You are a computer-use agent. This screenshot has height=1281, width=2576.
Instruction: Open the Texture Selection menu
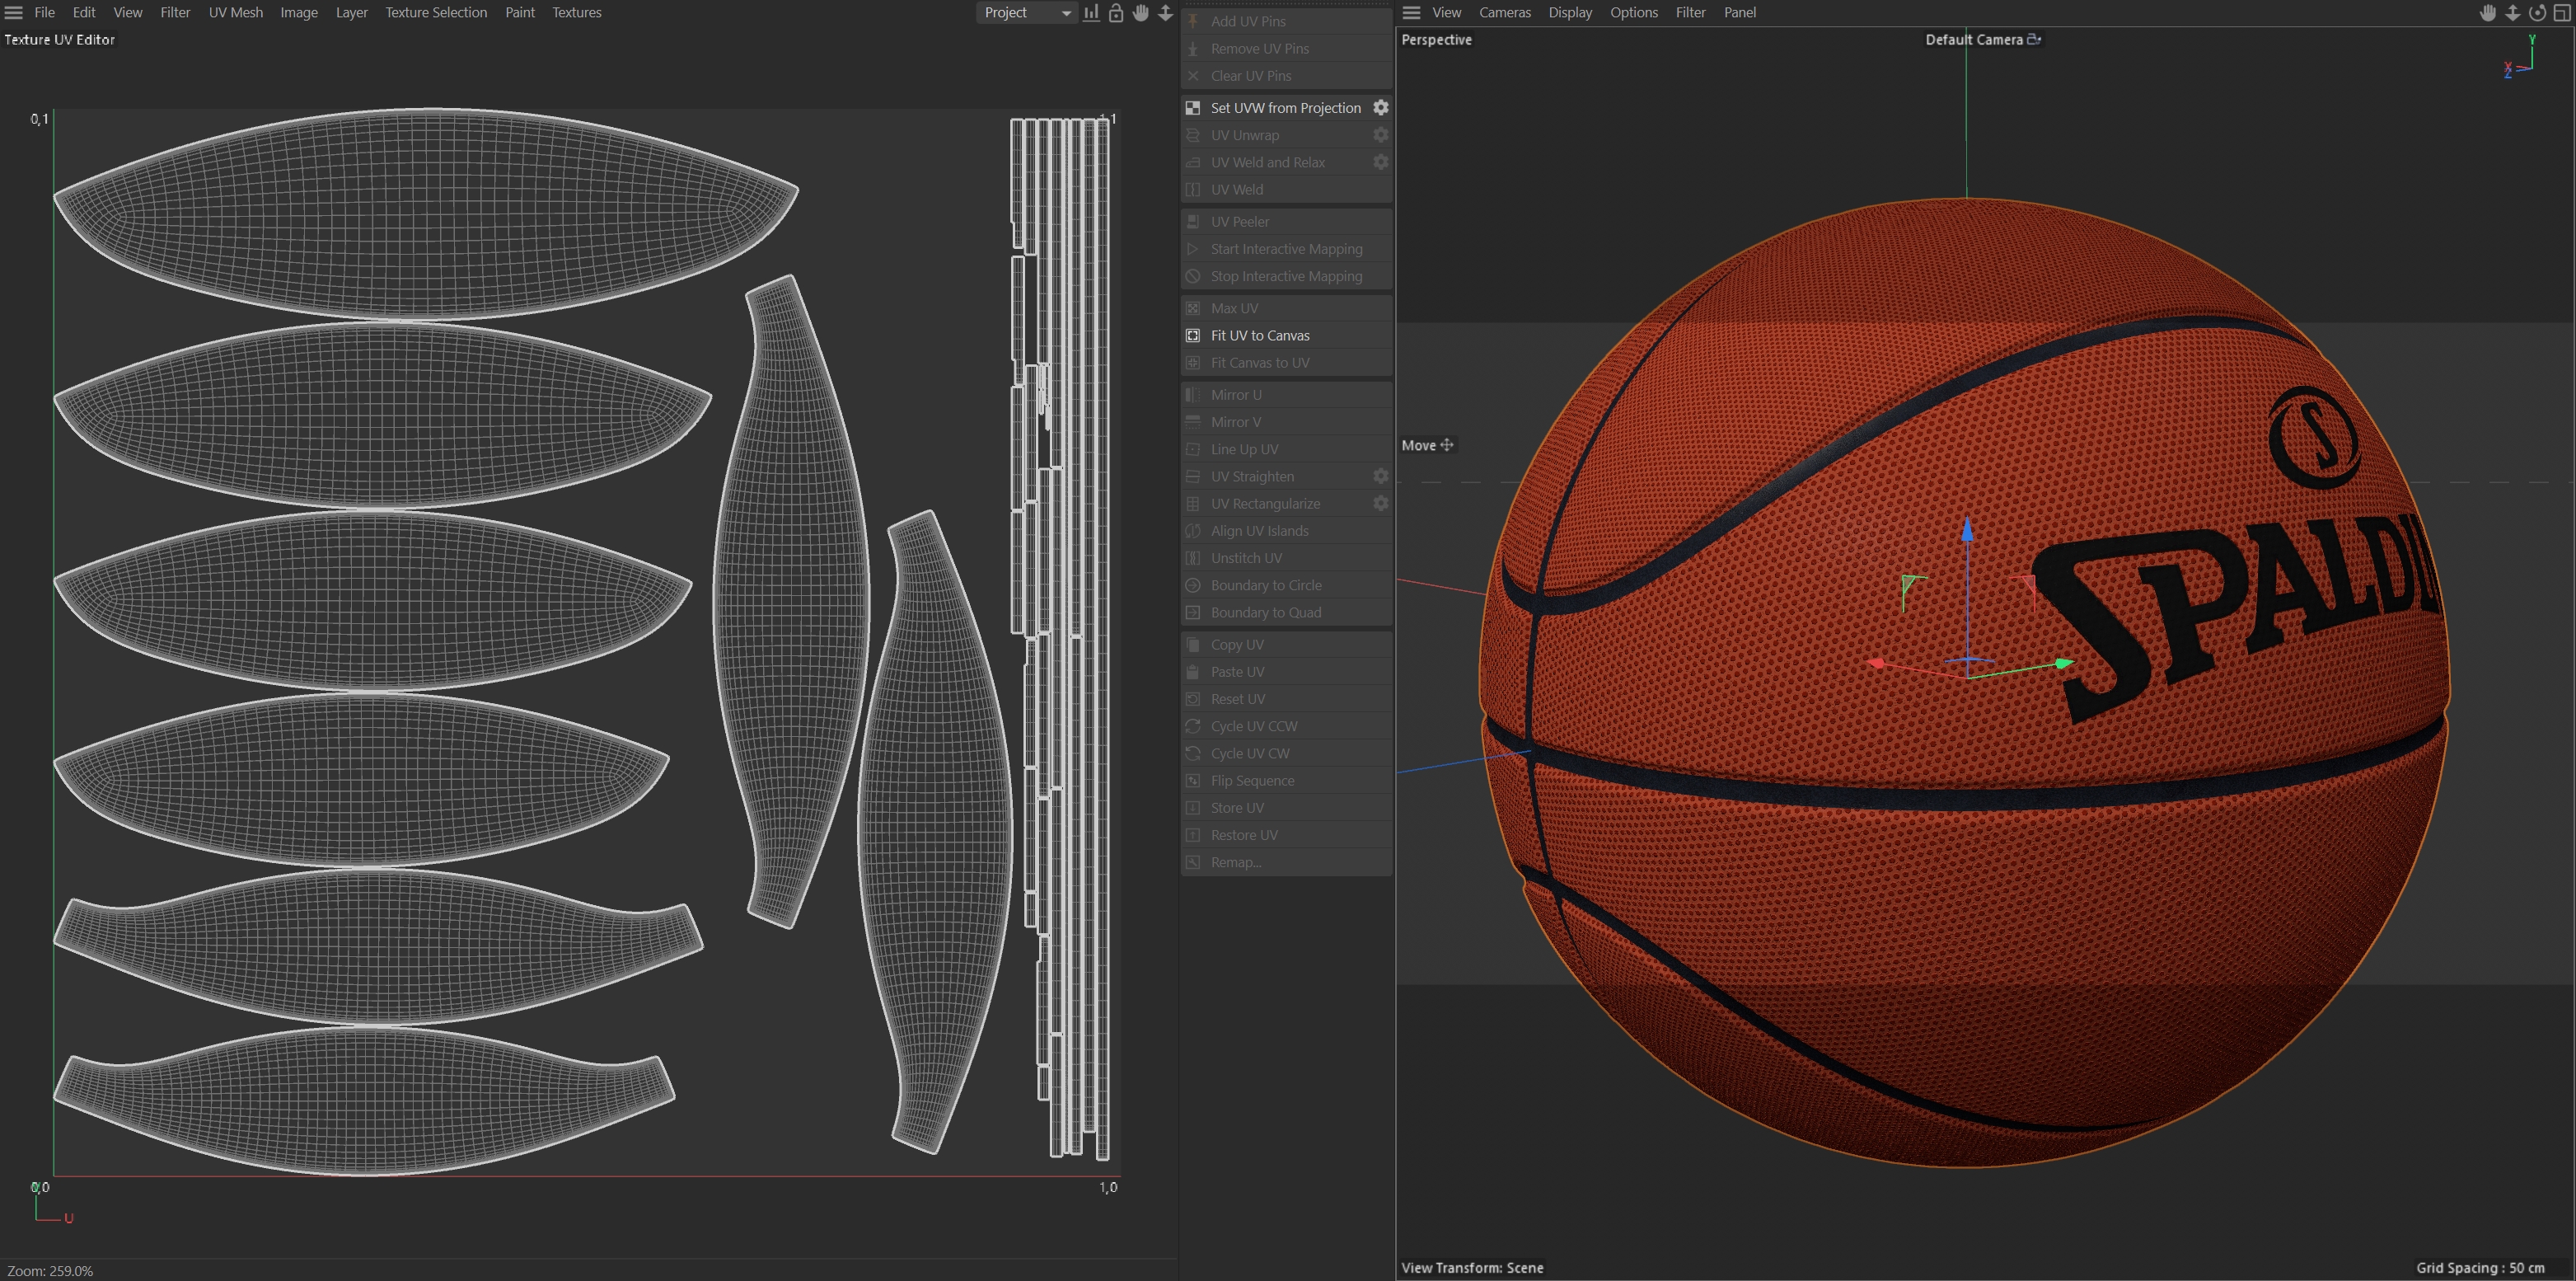point(436,13)
